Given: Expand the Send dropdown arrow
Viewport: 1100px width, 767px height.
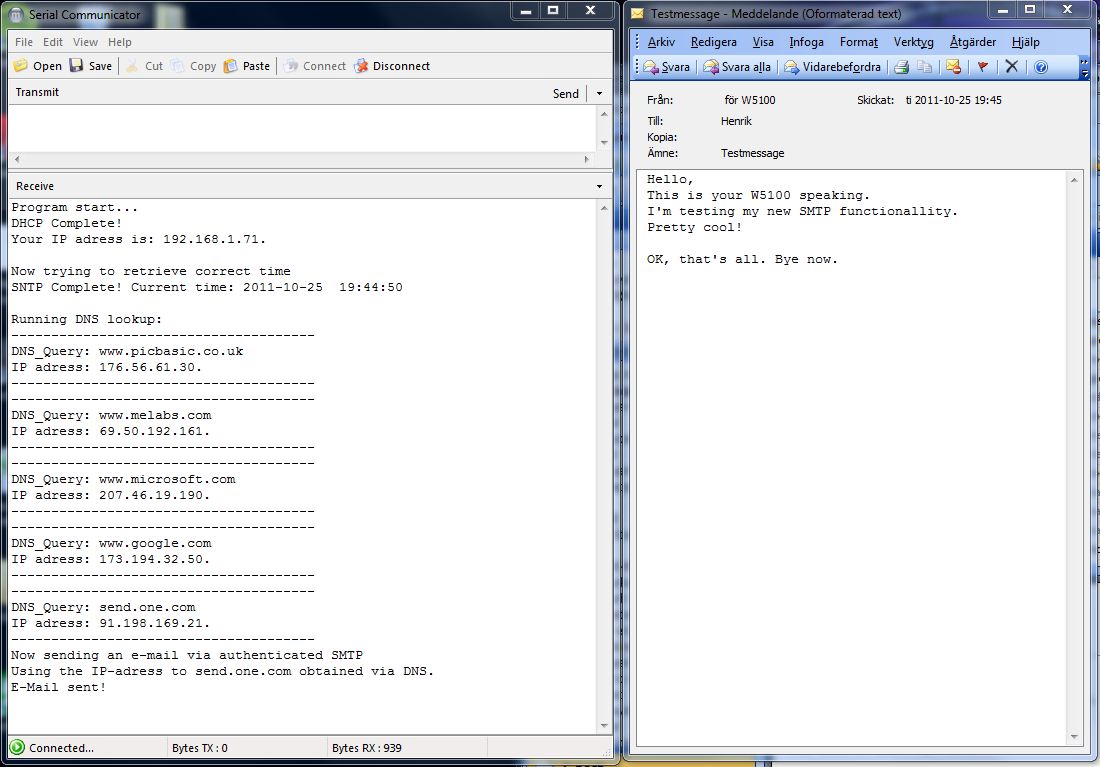Looking at the screenshot, I should pyautogui.click(x=599, y=93).
